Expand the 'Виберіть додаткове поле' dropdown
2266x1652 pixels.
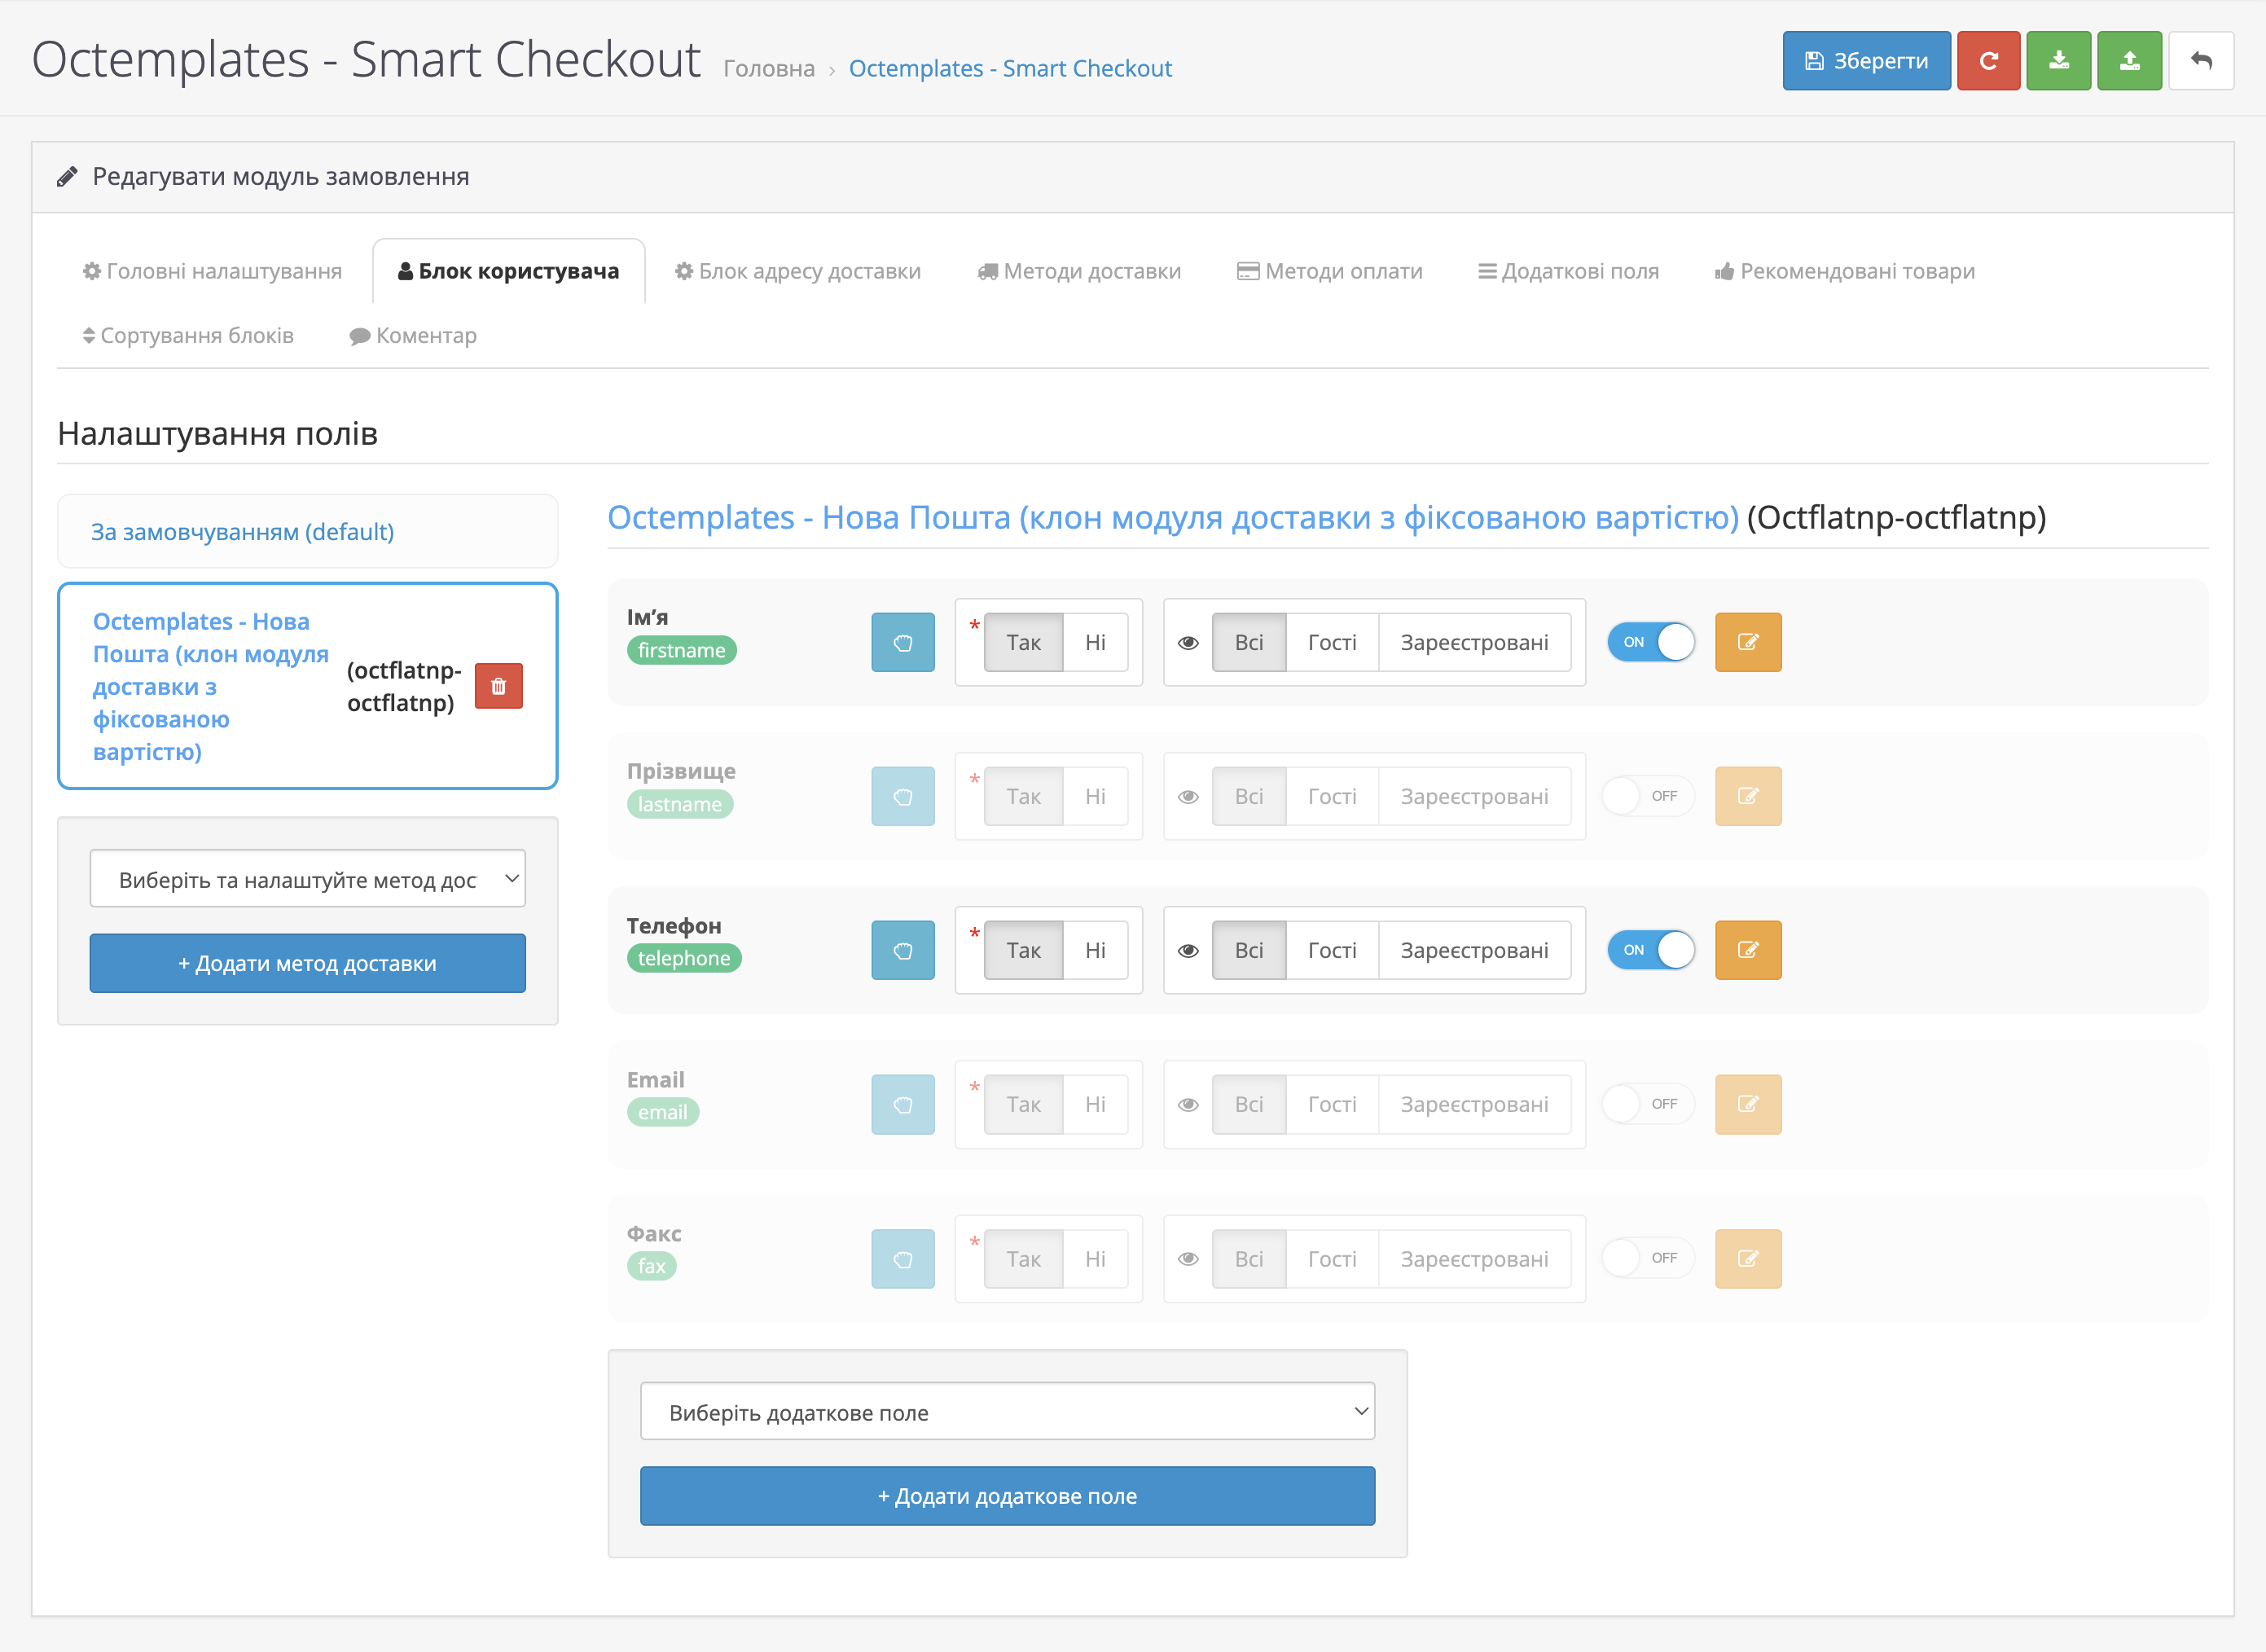[1007, 1412]
